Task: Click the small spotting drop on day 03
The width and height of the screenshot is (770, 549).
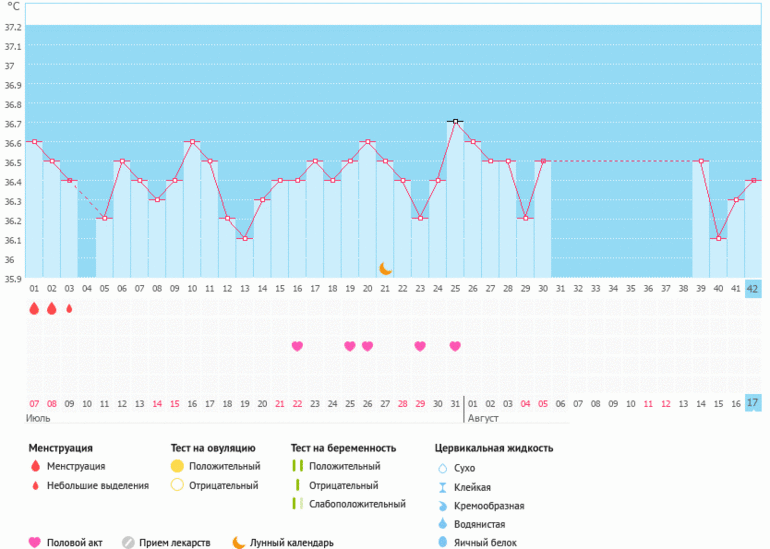Action: 69,309
